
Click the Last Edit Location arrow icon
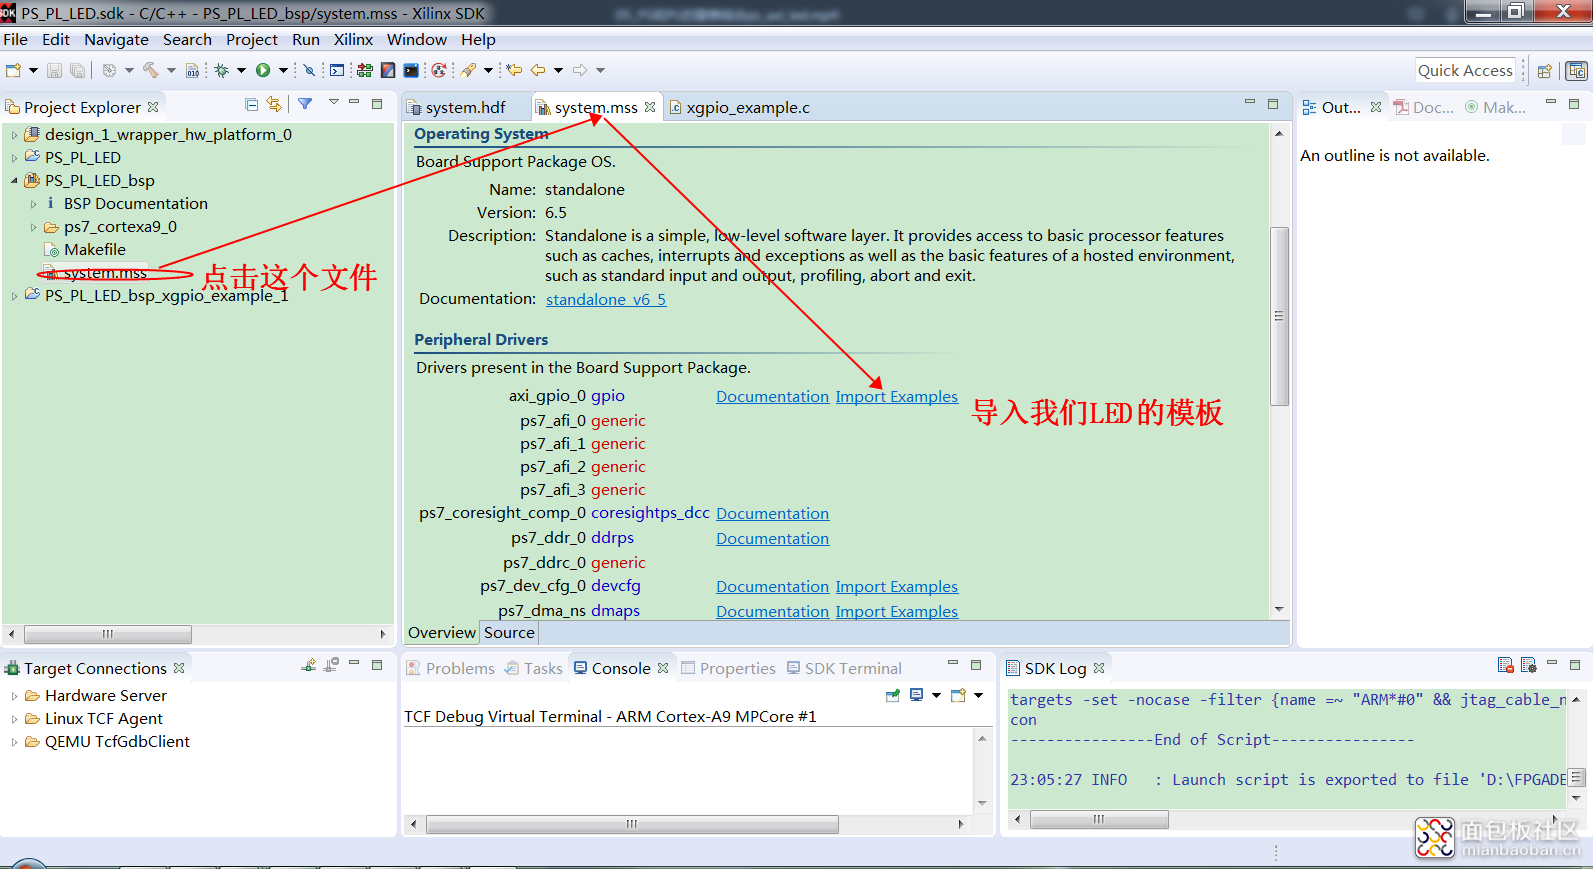[514, 70]
